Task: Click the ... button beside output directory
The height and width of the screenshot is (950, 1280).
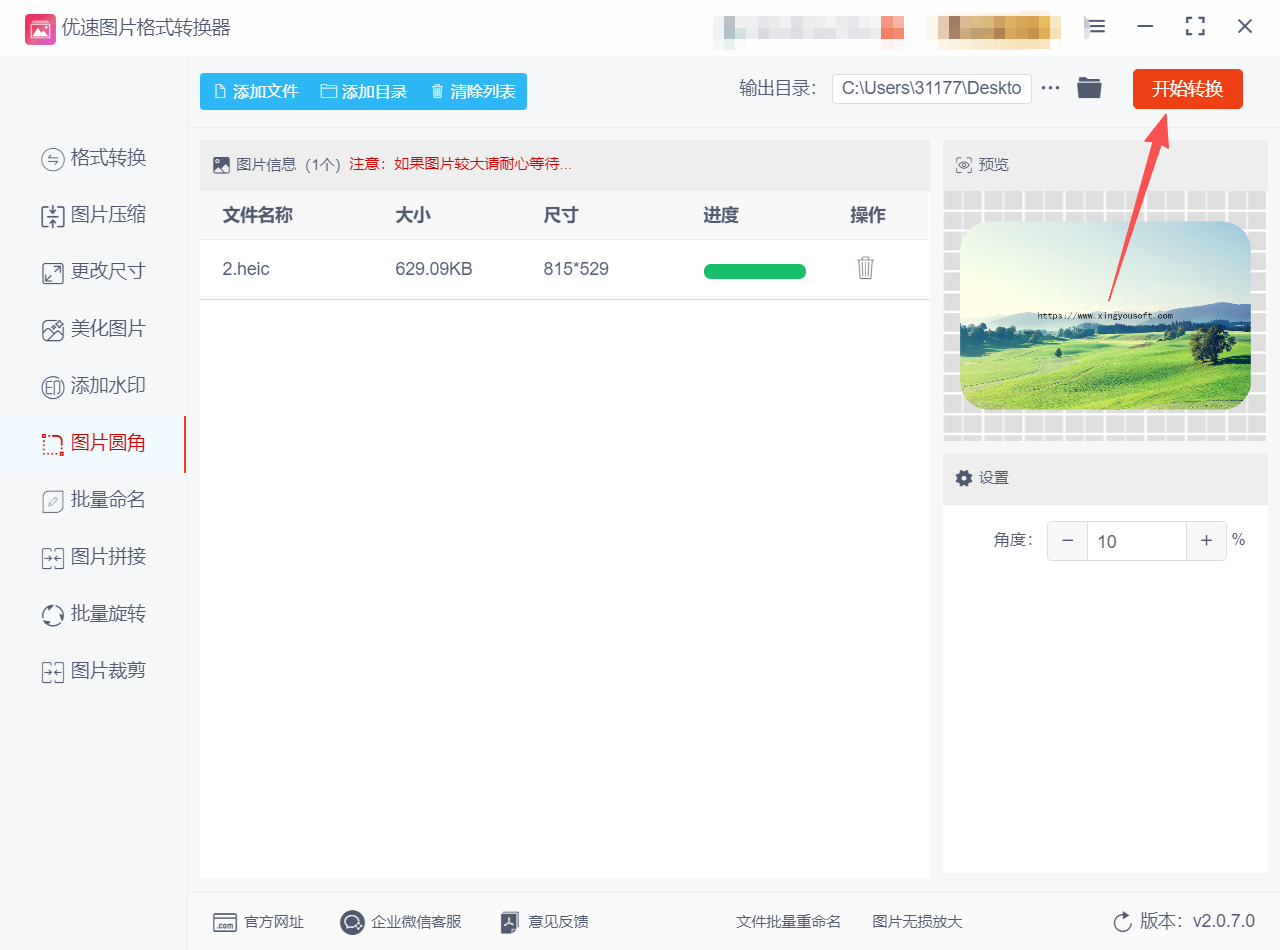Action: pyautogui.click(x=1050, y=88)
